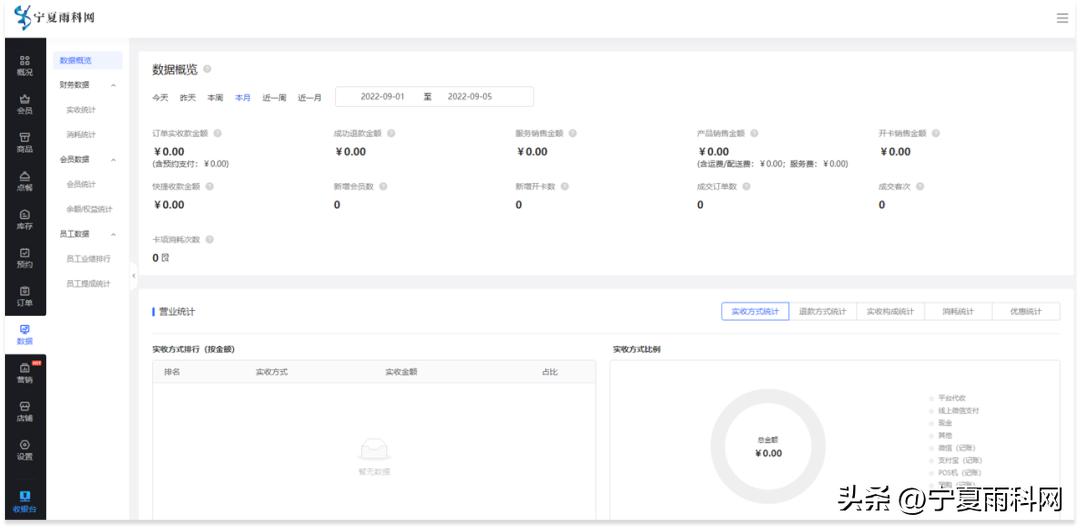Select the 数据 data sidebar icon
Image resolution: width=1080 pixels, height=529 pixels.
pyautogui.click(x=25, y=335)
